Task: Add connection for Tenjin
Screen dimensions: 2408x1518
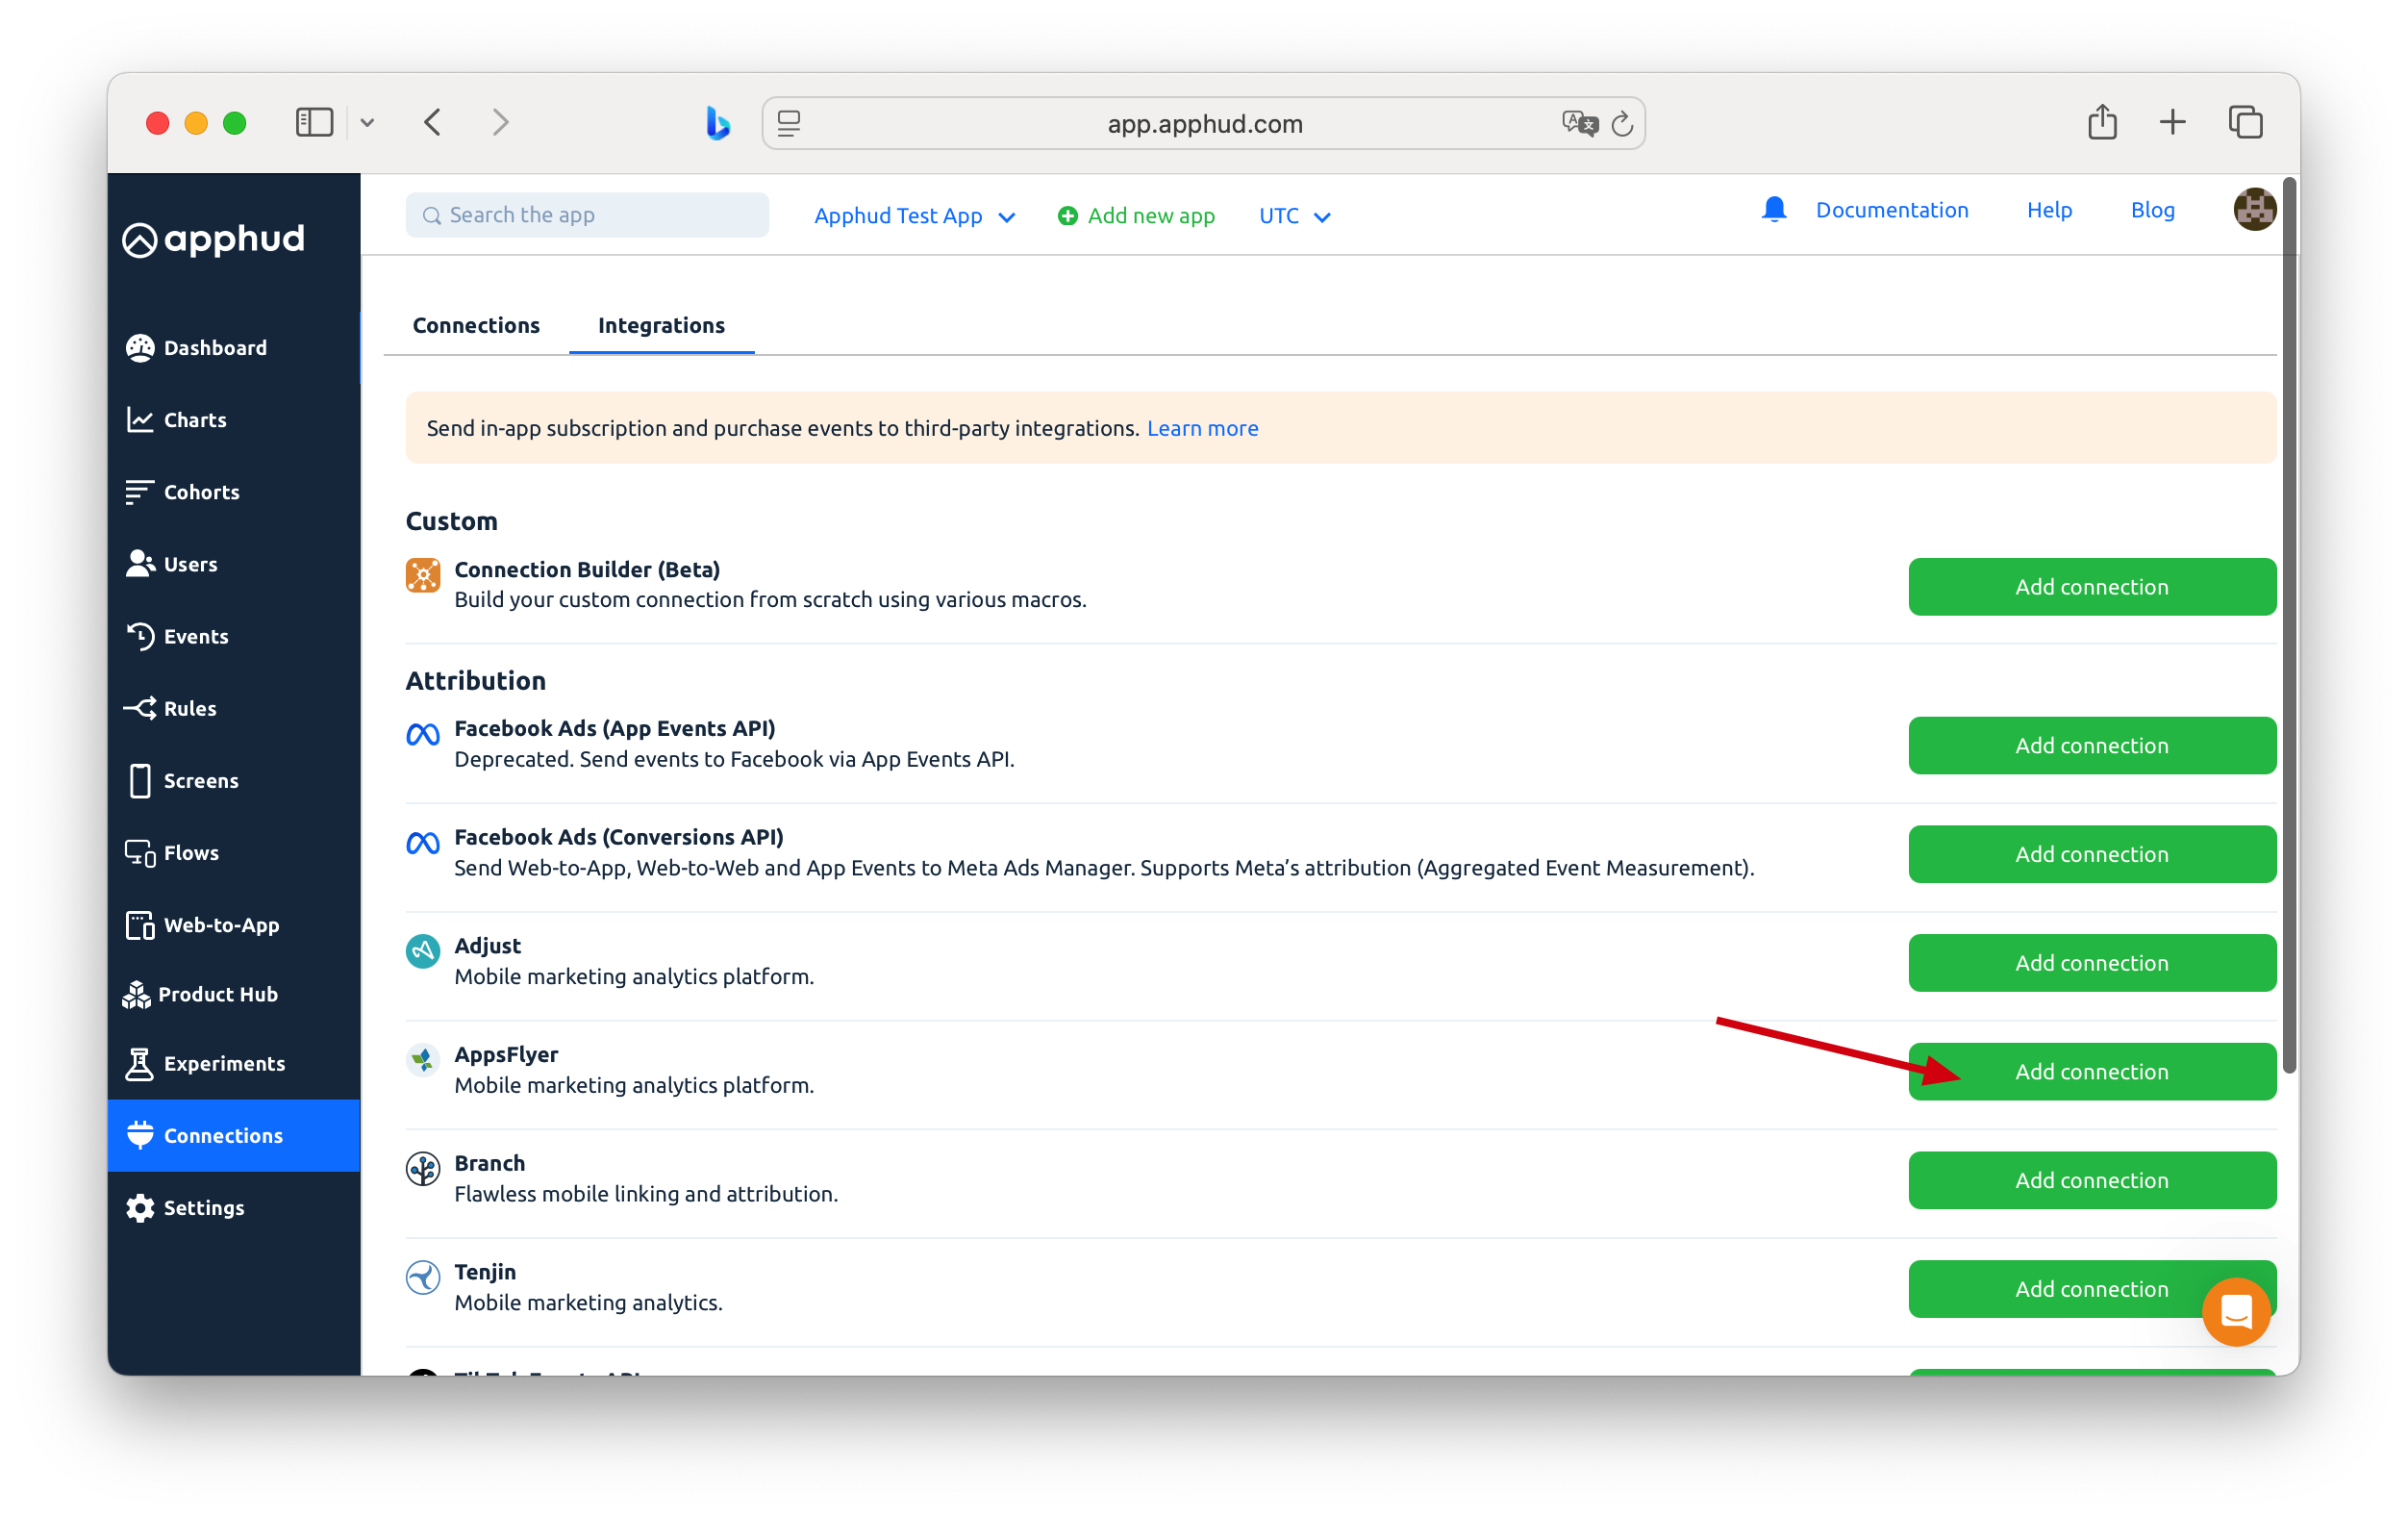Action: [2092, 1289]
